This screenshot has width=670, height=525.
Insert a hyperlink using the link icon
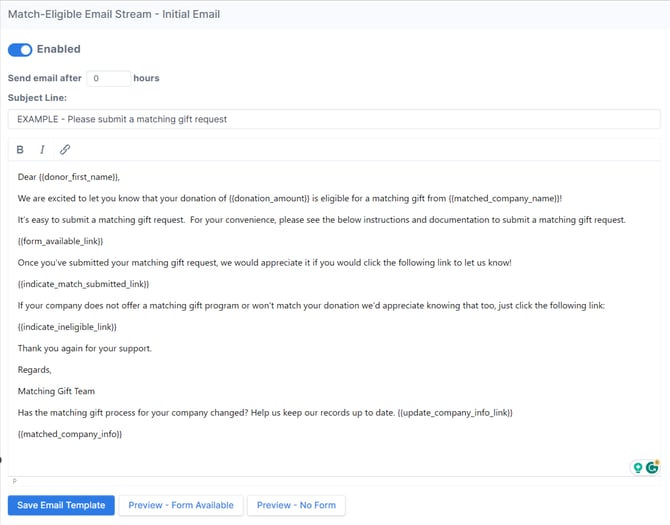pos(65,150)
